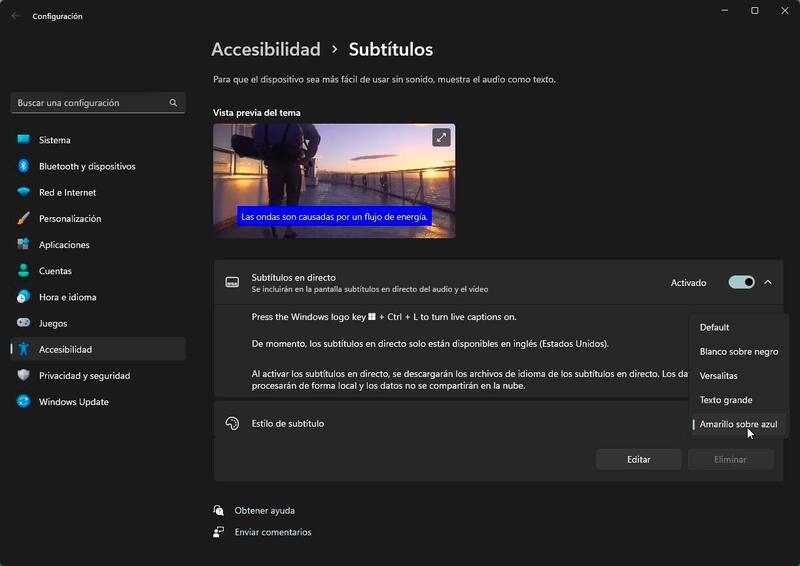Select Versalitas in the style list
Screen dimensions: 800x566
click(x=719, y=375)
